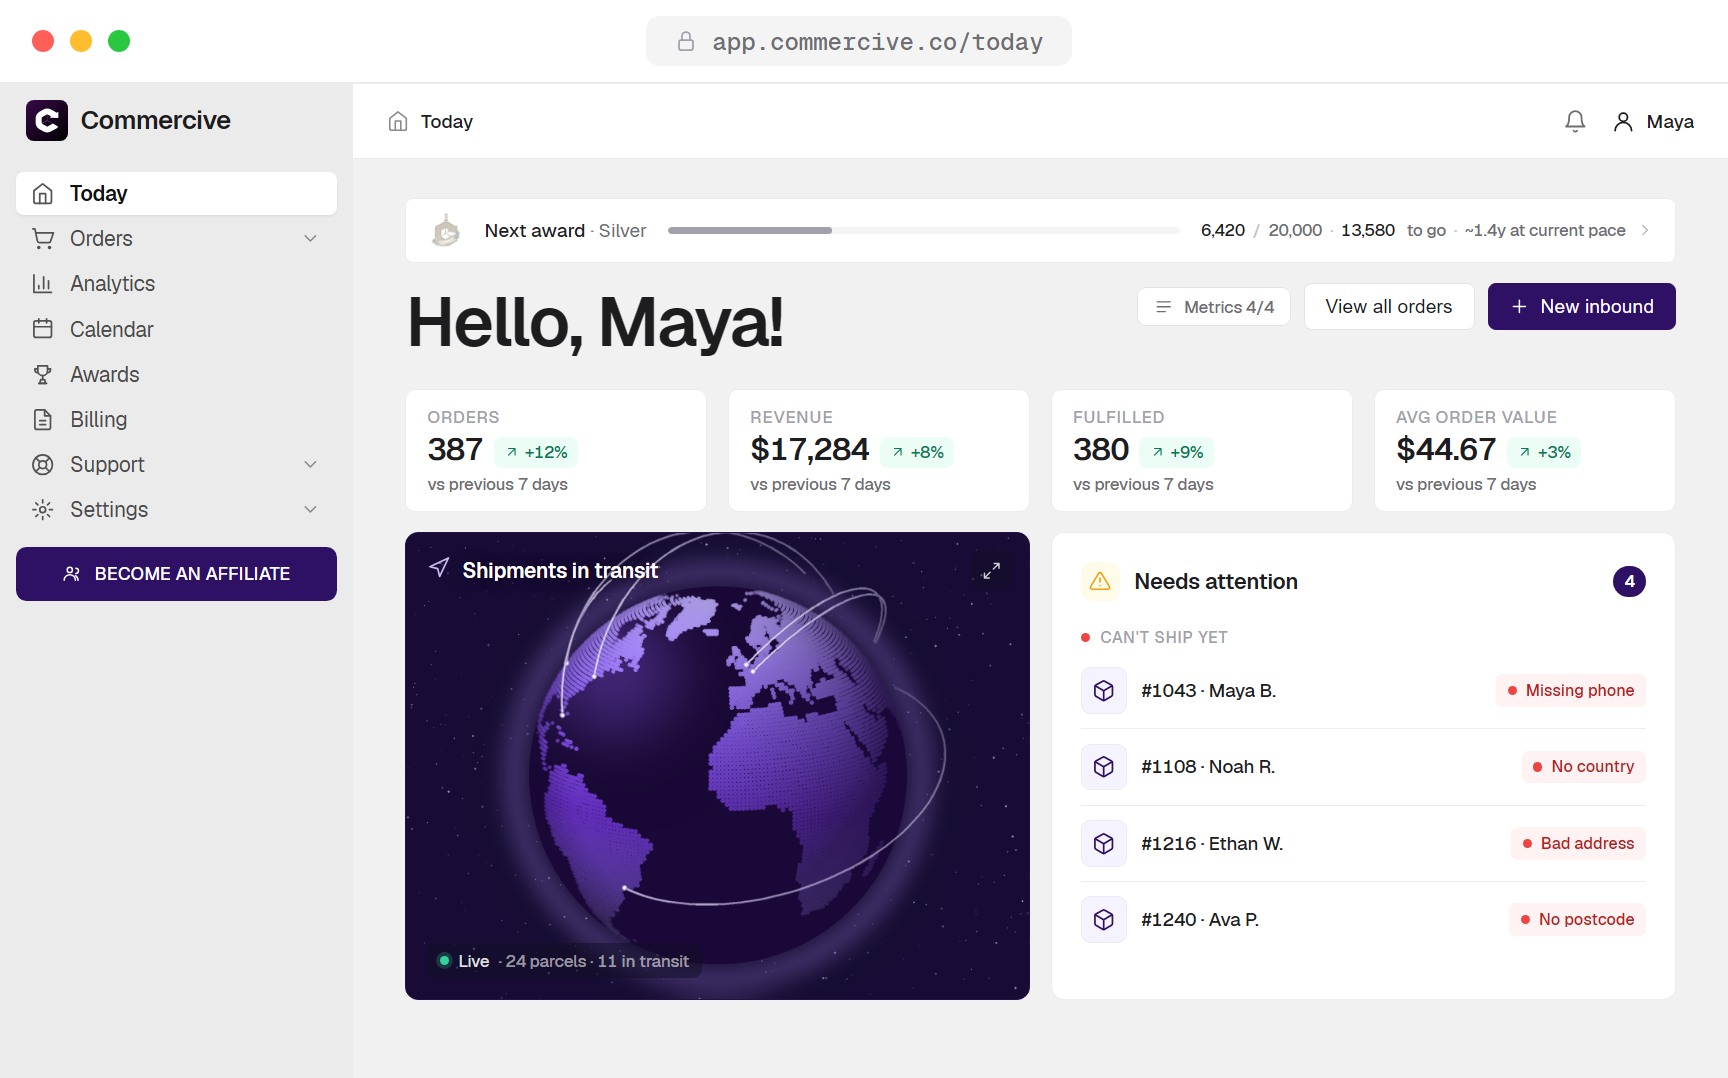
Task: Expand the Settings submenu chevron
Action: [x=311, y=509]
